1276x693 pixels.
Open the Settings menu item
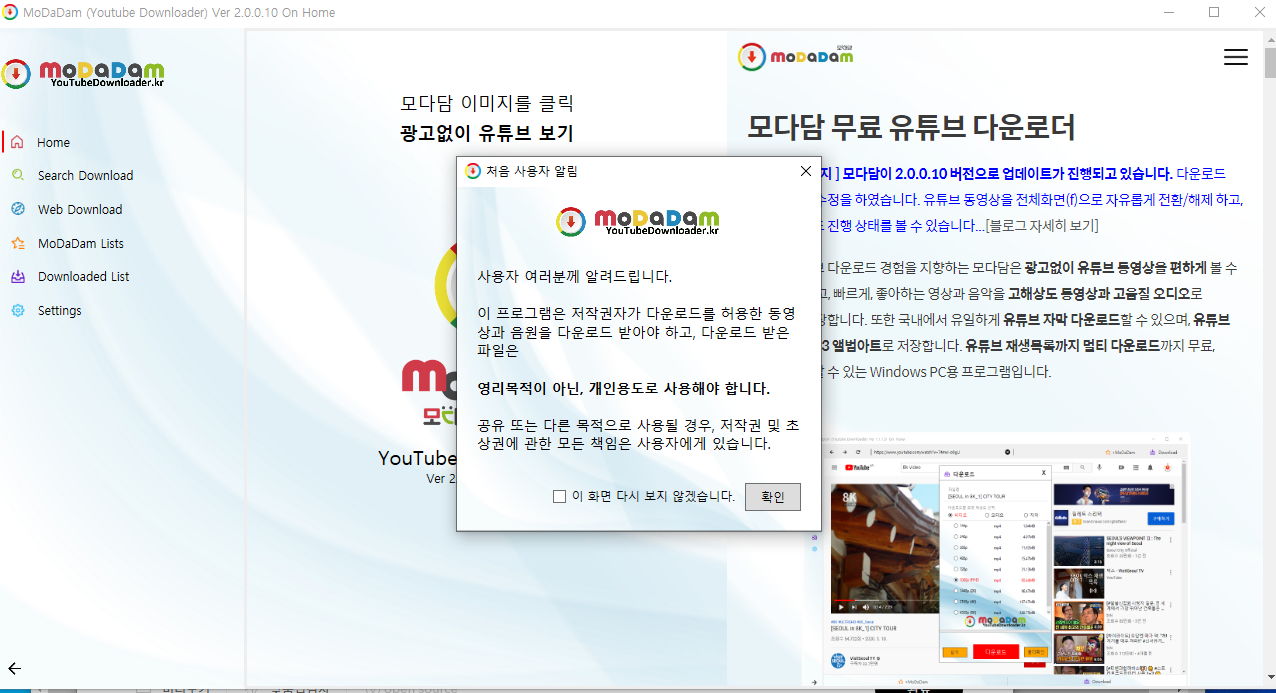click(x=60, y=310)
